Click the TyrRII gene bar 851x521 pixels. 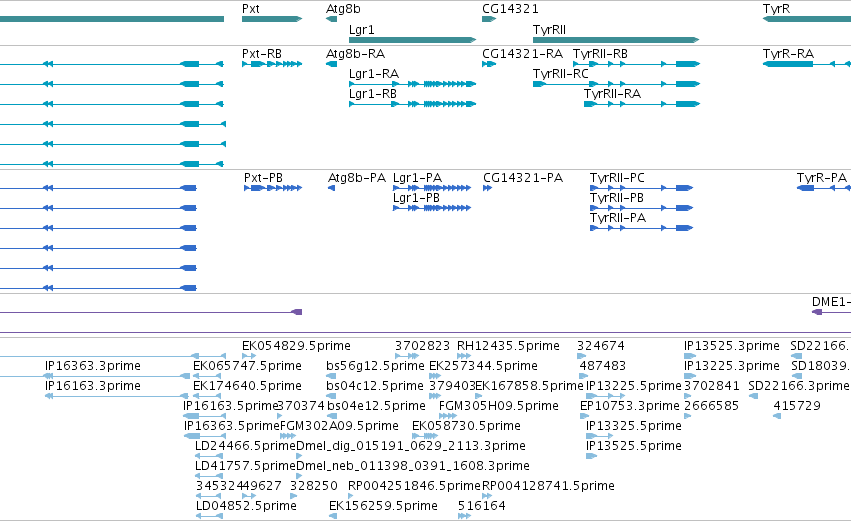coord(616,40)
